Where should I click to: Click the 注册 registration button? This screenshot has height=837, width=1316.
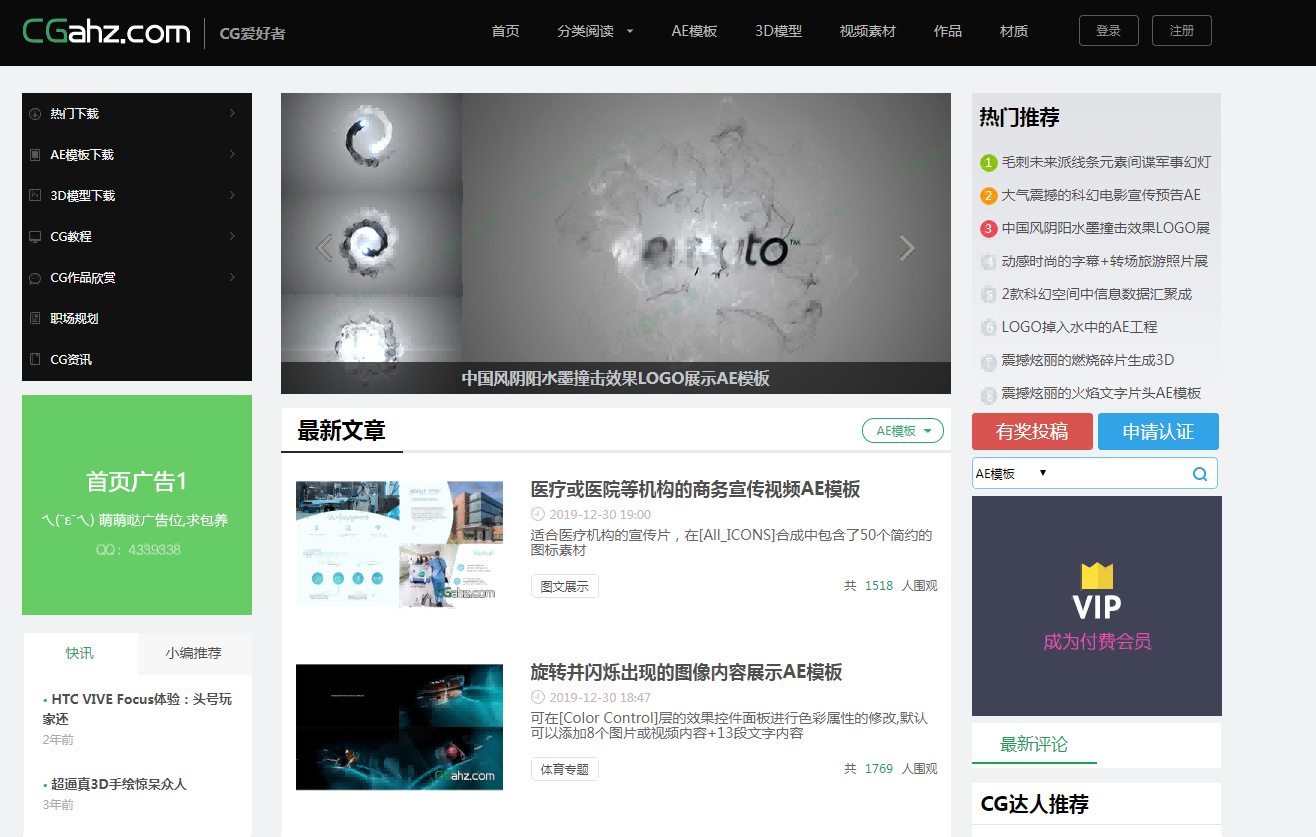(1181, 30)
